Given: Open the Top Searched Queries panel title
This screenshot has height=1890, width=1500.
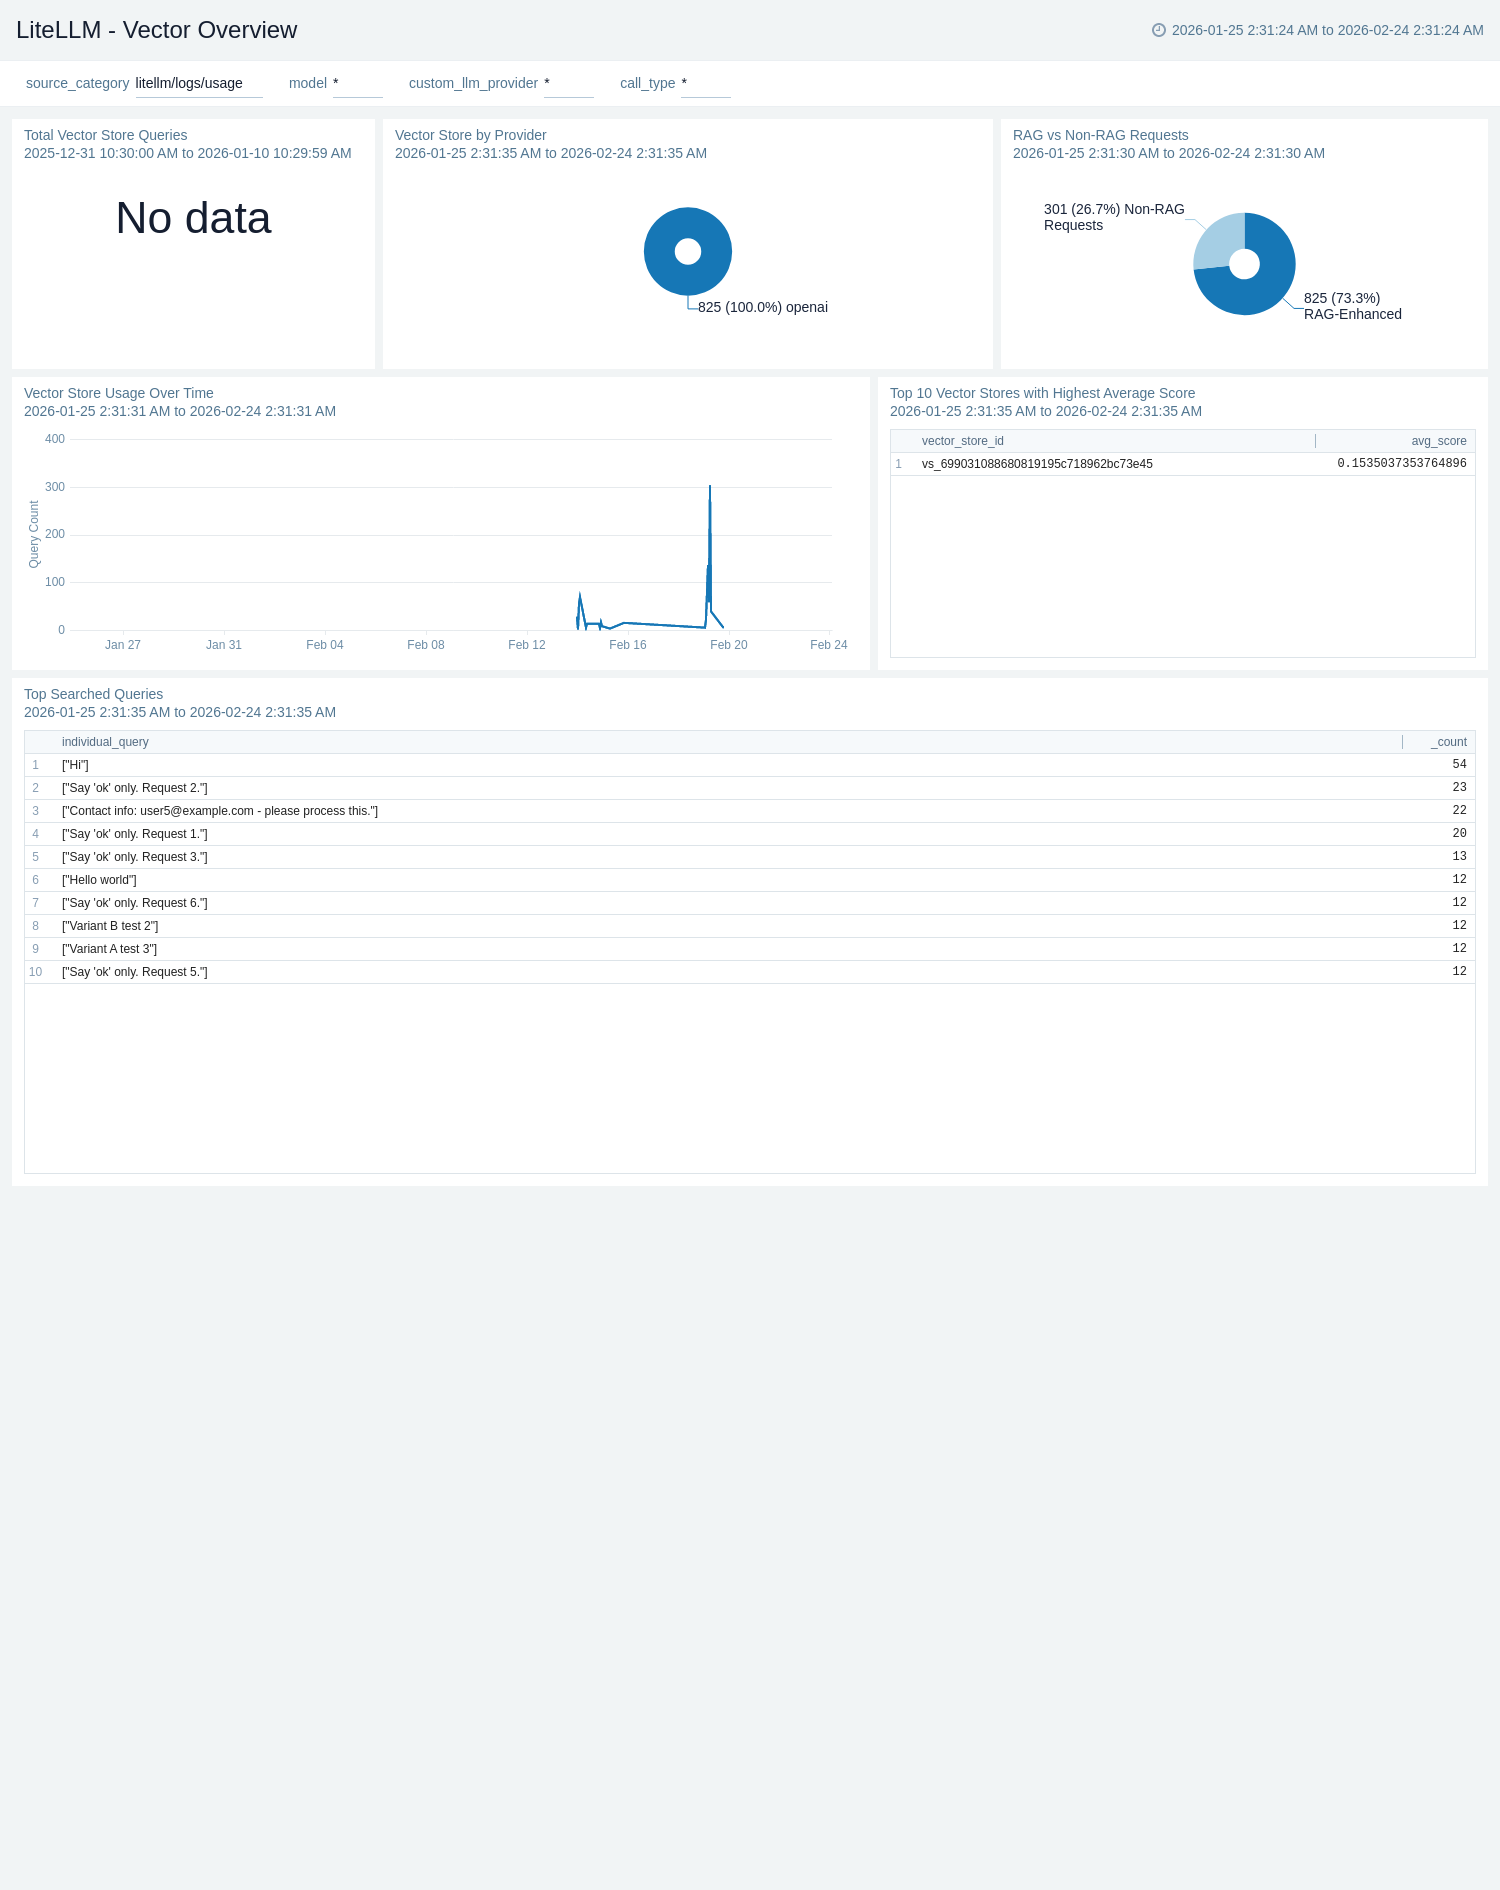Looking at the screenshot, I should (93, 694).
